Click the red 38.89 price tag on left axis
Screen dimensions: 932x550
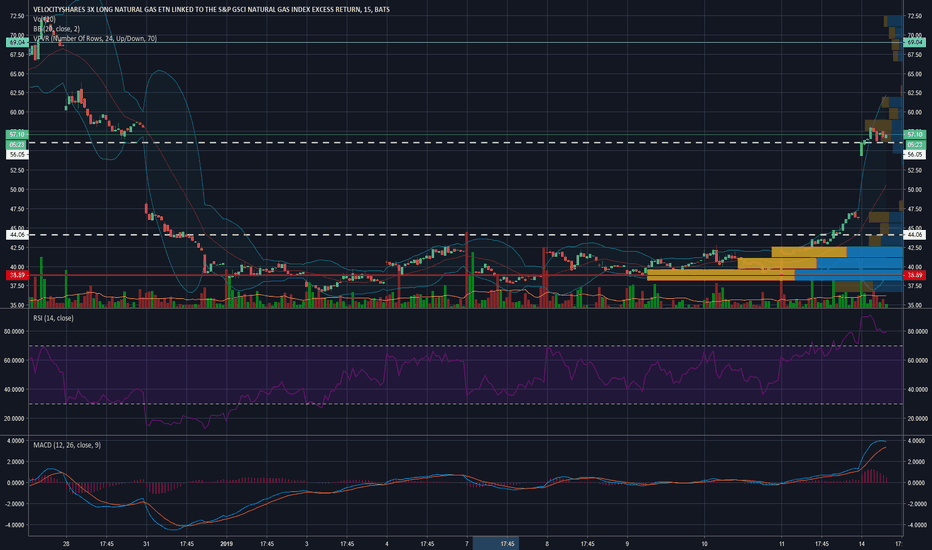17,275
